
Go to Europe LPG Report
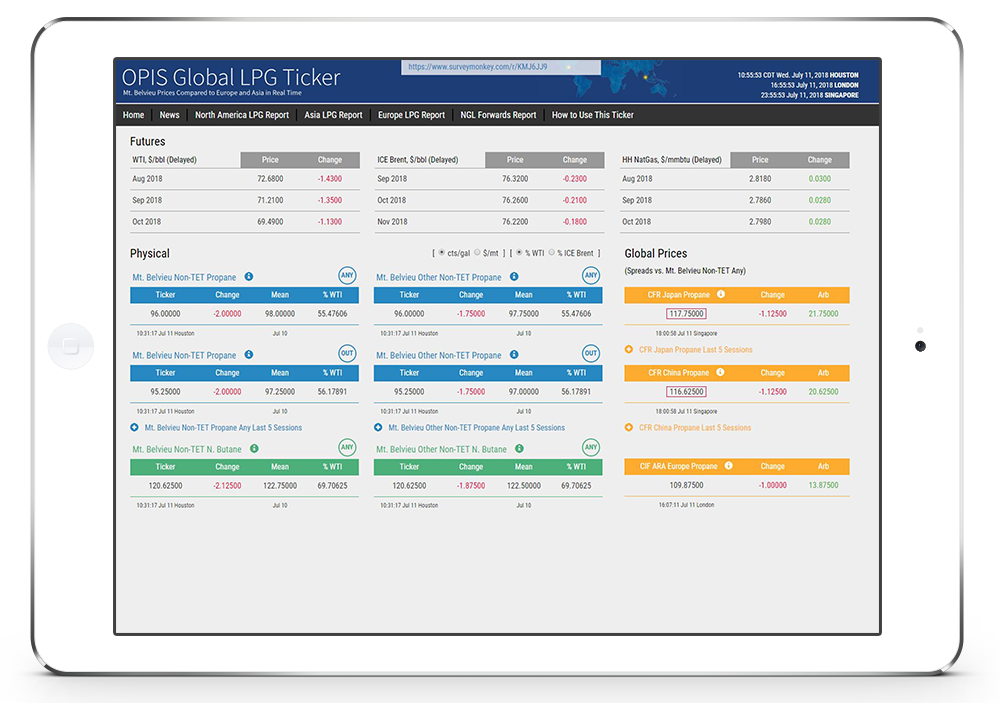point(411,115)
